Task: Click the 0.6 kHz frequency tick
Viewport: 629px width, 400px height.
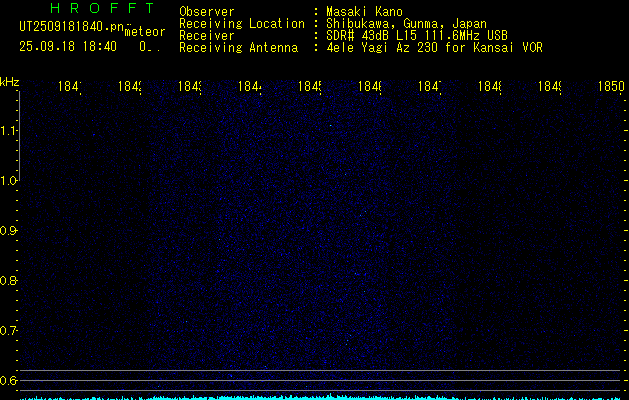Action: [9, 380]
